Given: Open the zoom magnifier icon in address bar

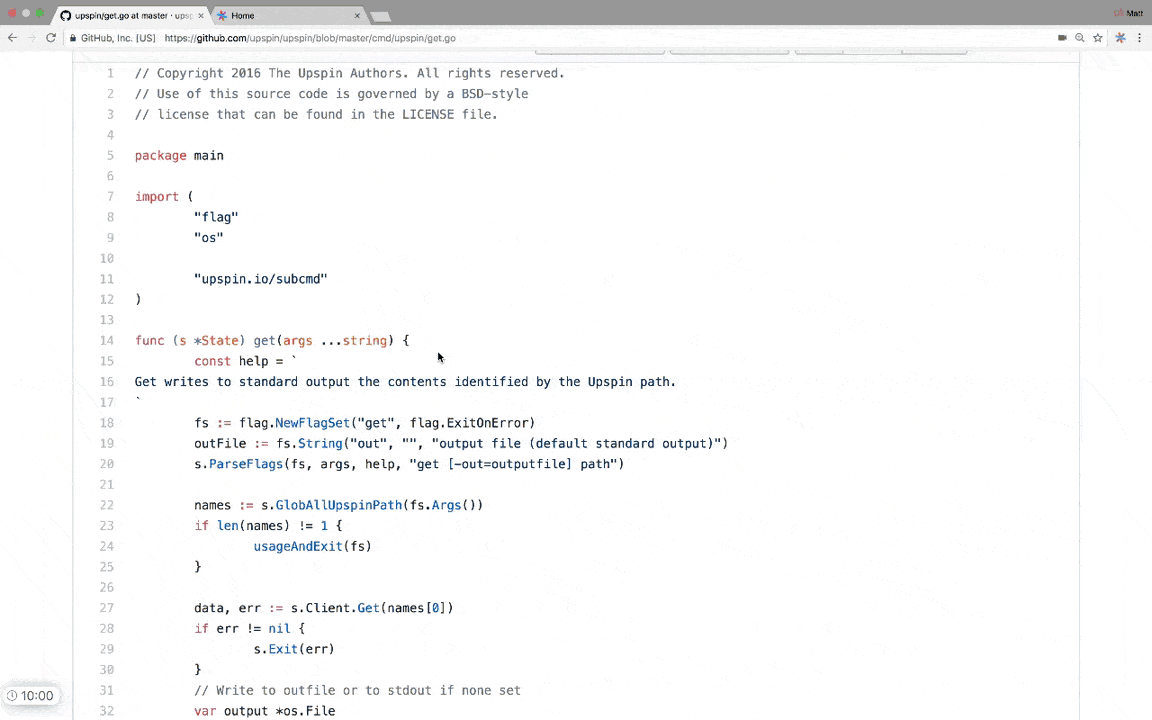Looking at the screenshot, I should [x=1080, y=38].
